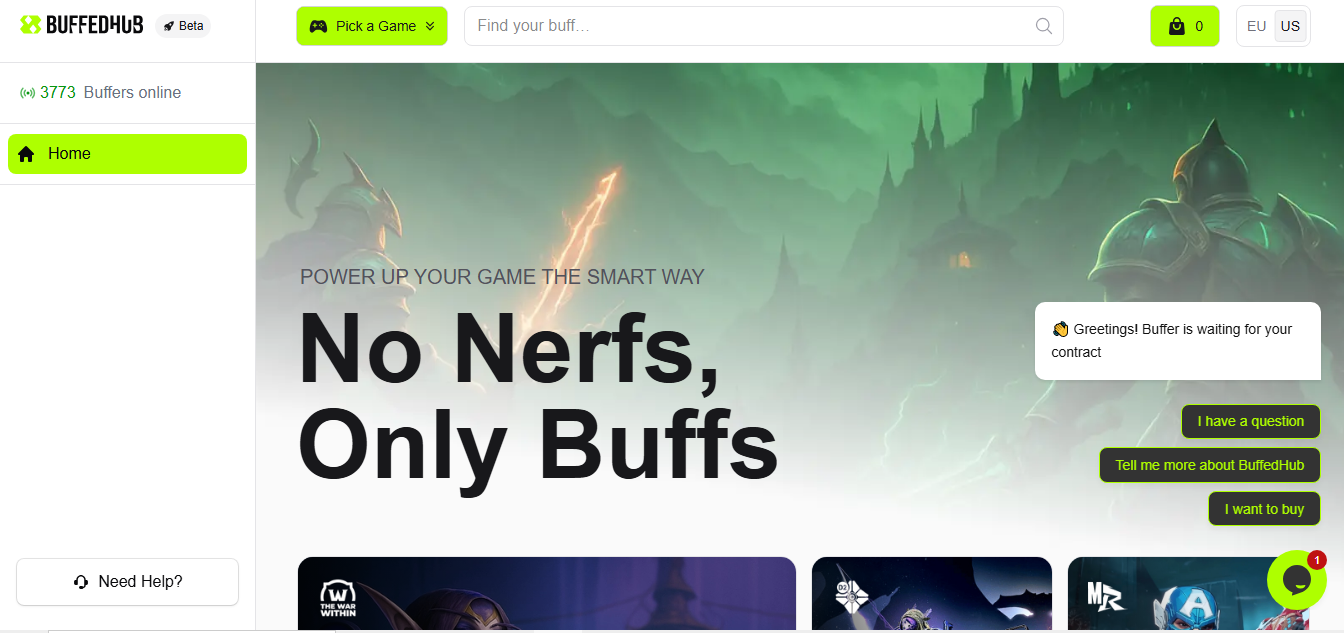Click the Pick a Game chevron arrows
This screenshot has height=633, width=1344.
pos(430,26)
